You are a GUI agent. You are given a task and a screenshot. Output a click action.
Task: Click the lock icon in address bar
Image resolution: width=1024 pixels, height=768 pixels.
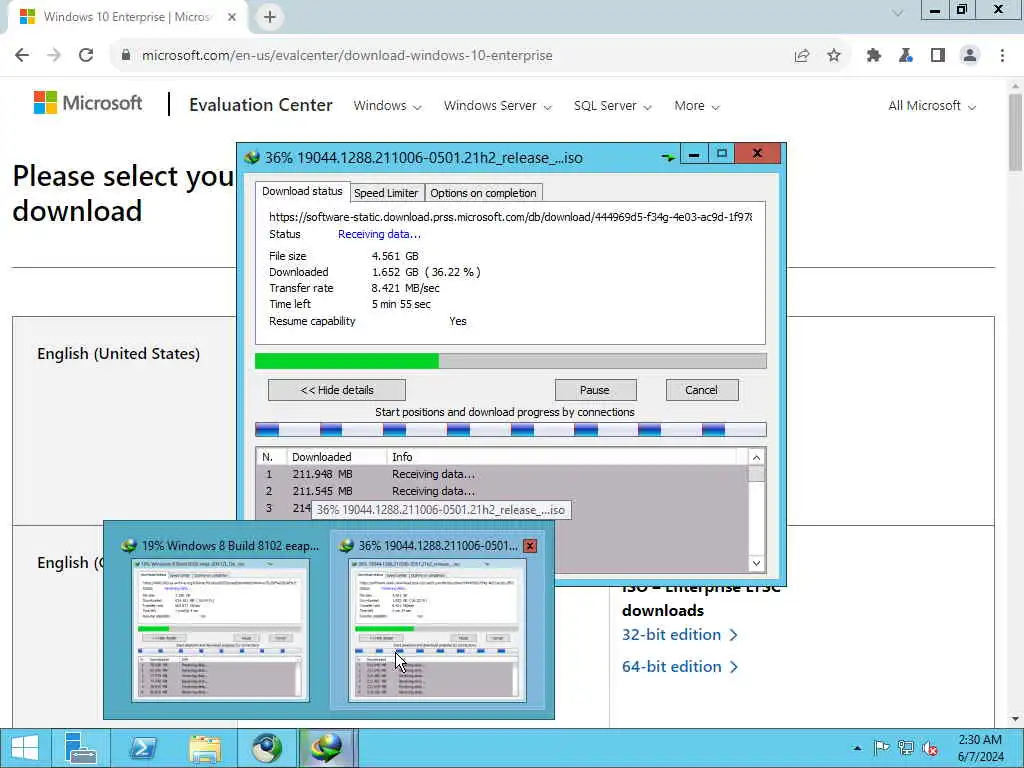[126, 56]
